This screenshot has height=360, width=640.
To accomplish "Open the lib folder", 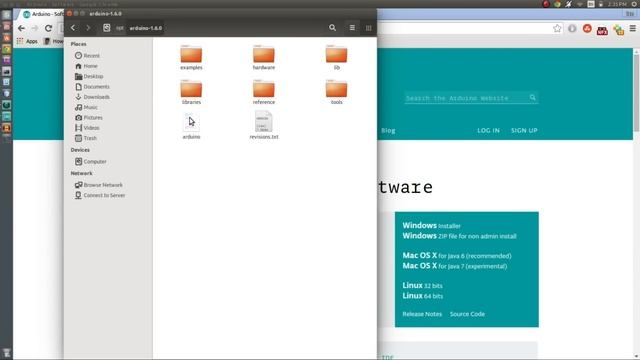I will pyautogui.click(x=336, y=57).
